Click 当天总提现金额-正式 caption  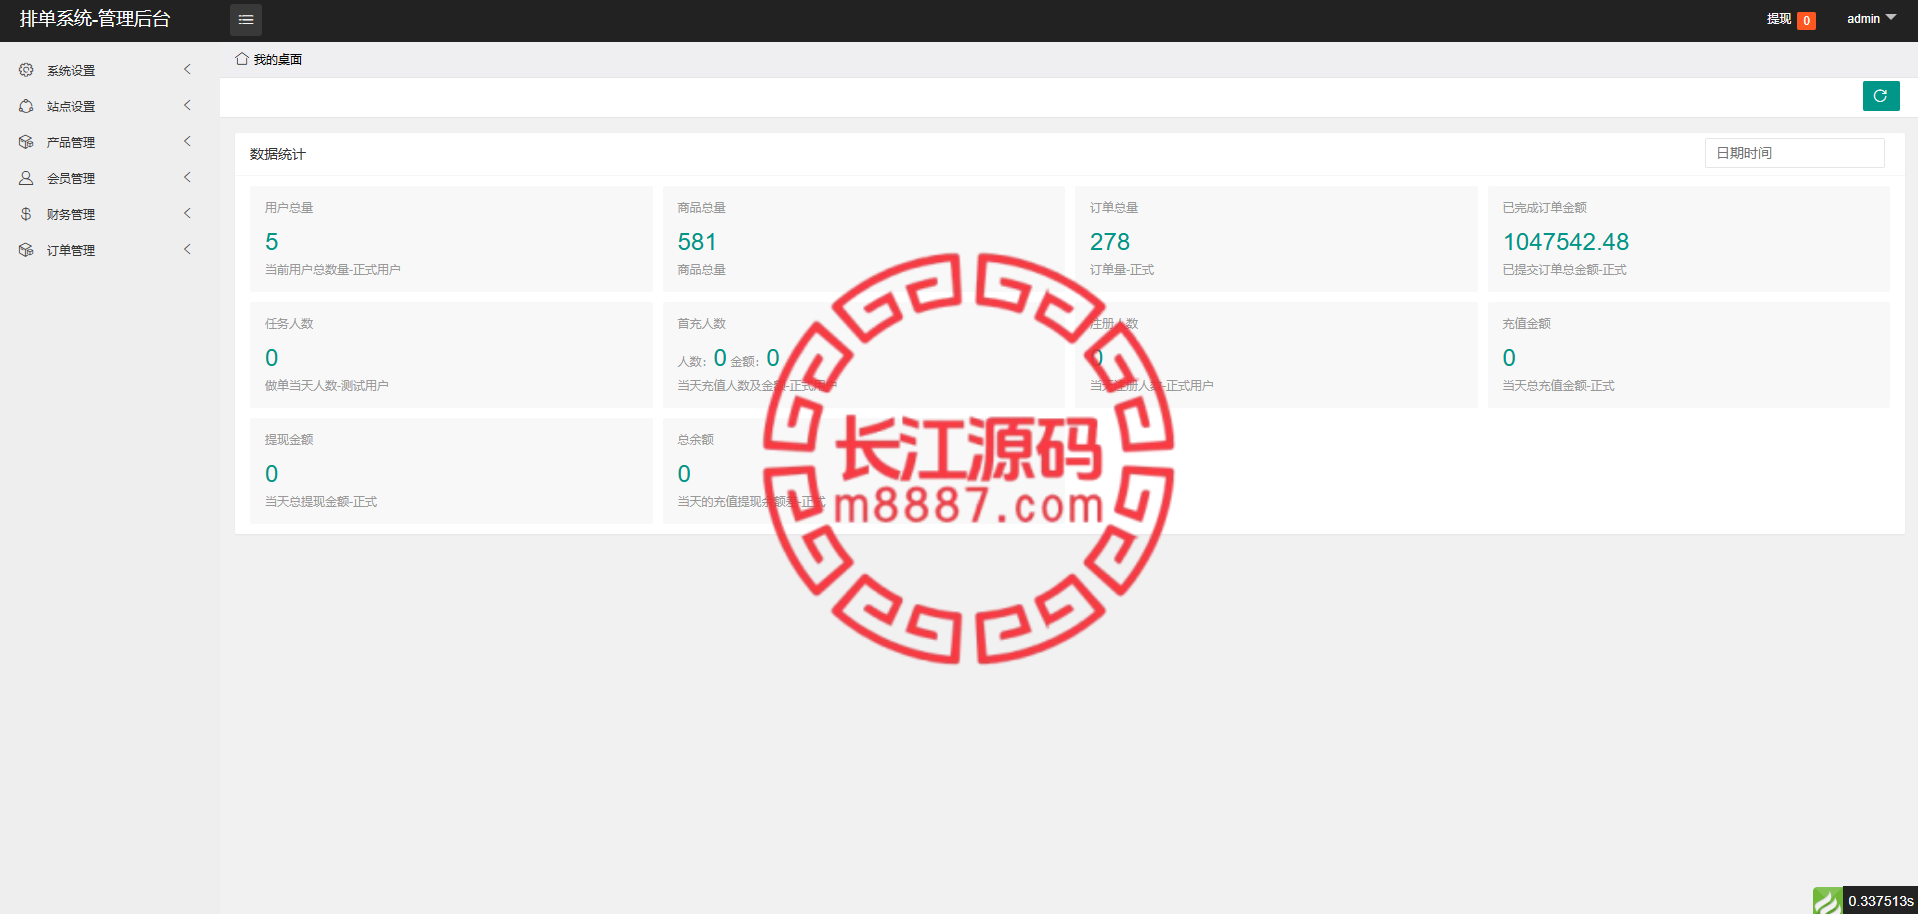(321, 502)
